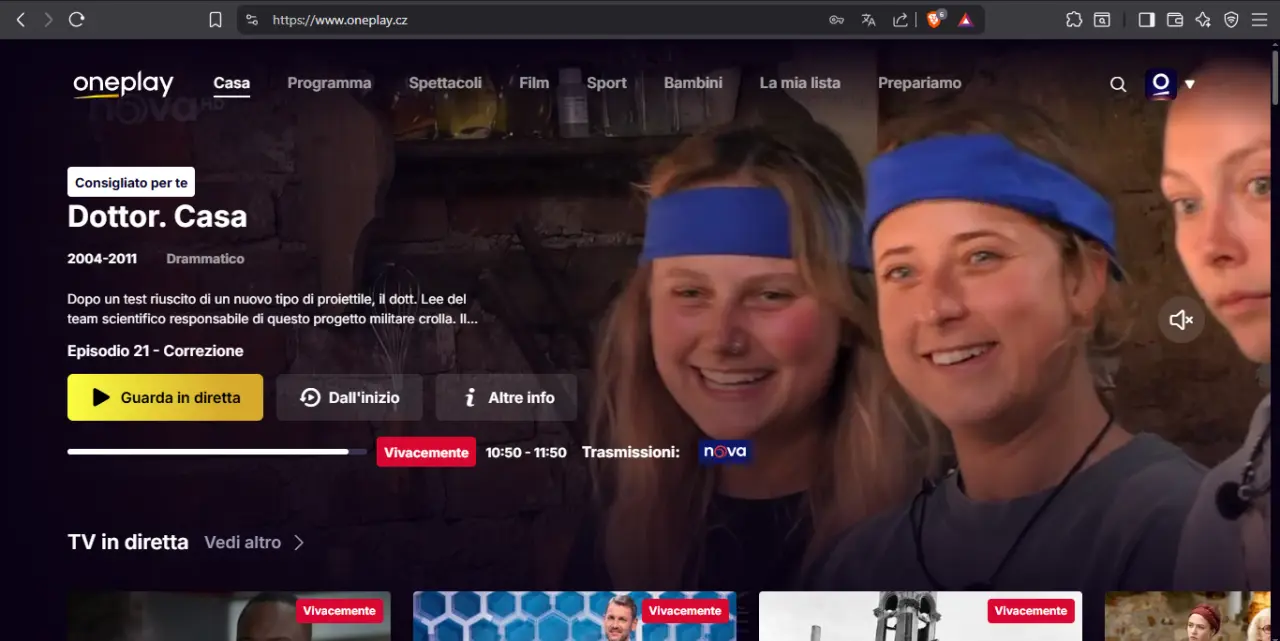Open Leo AI sparkle icon

(x=1203, y=19)
